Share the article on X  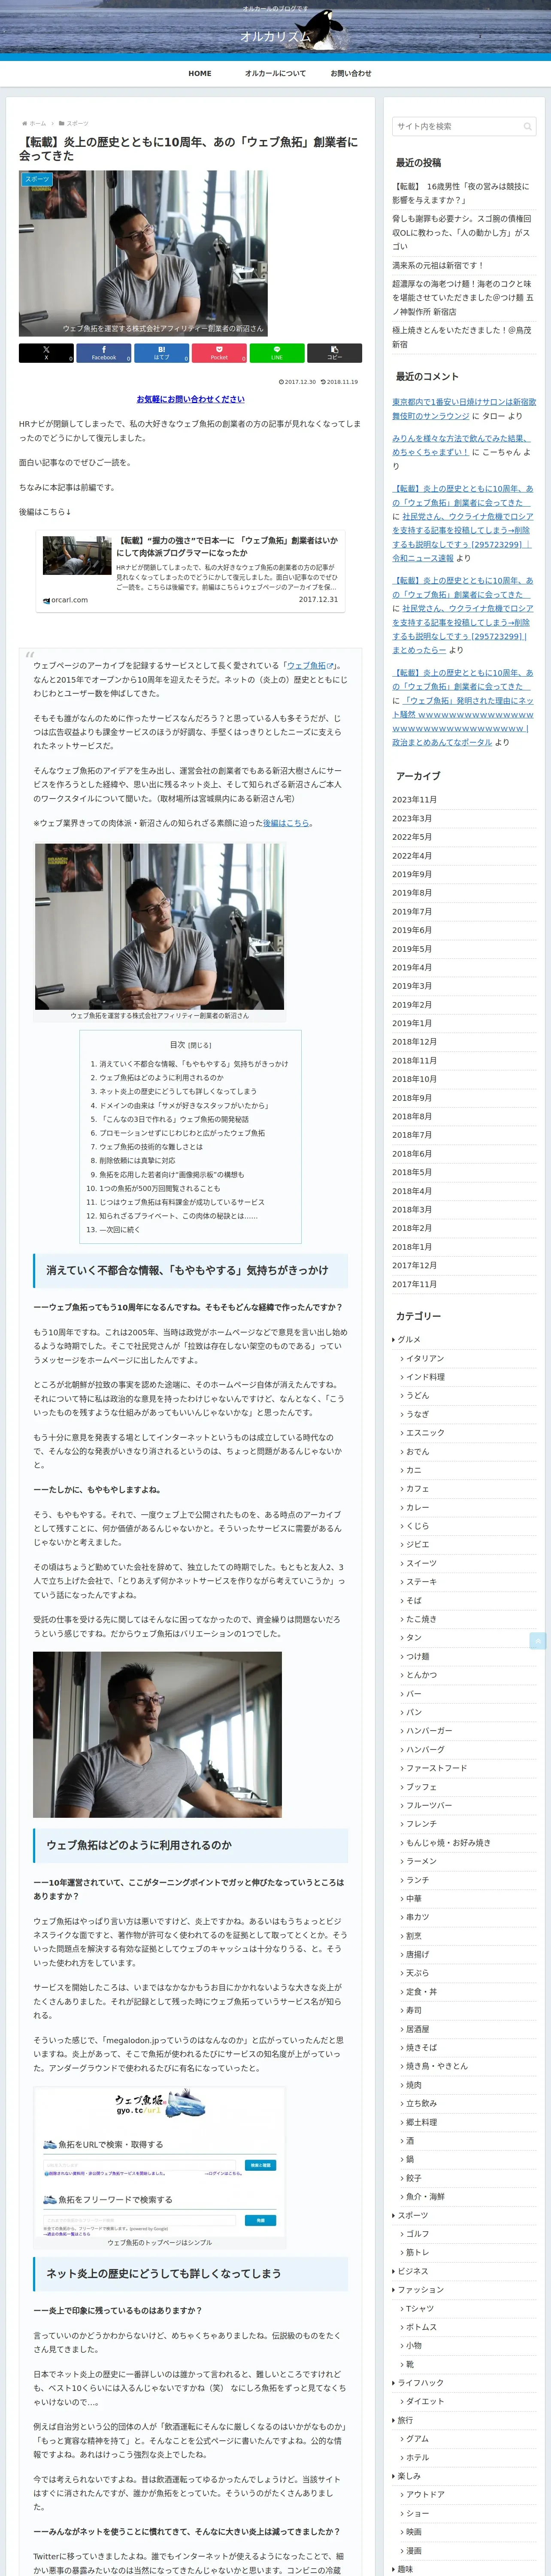click(x=46, y=353)
